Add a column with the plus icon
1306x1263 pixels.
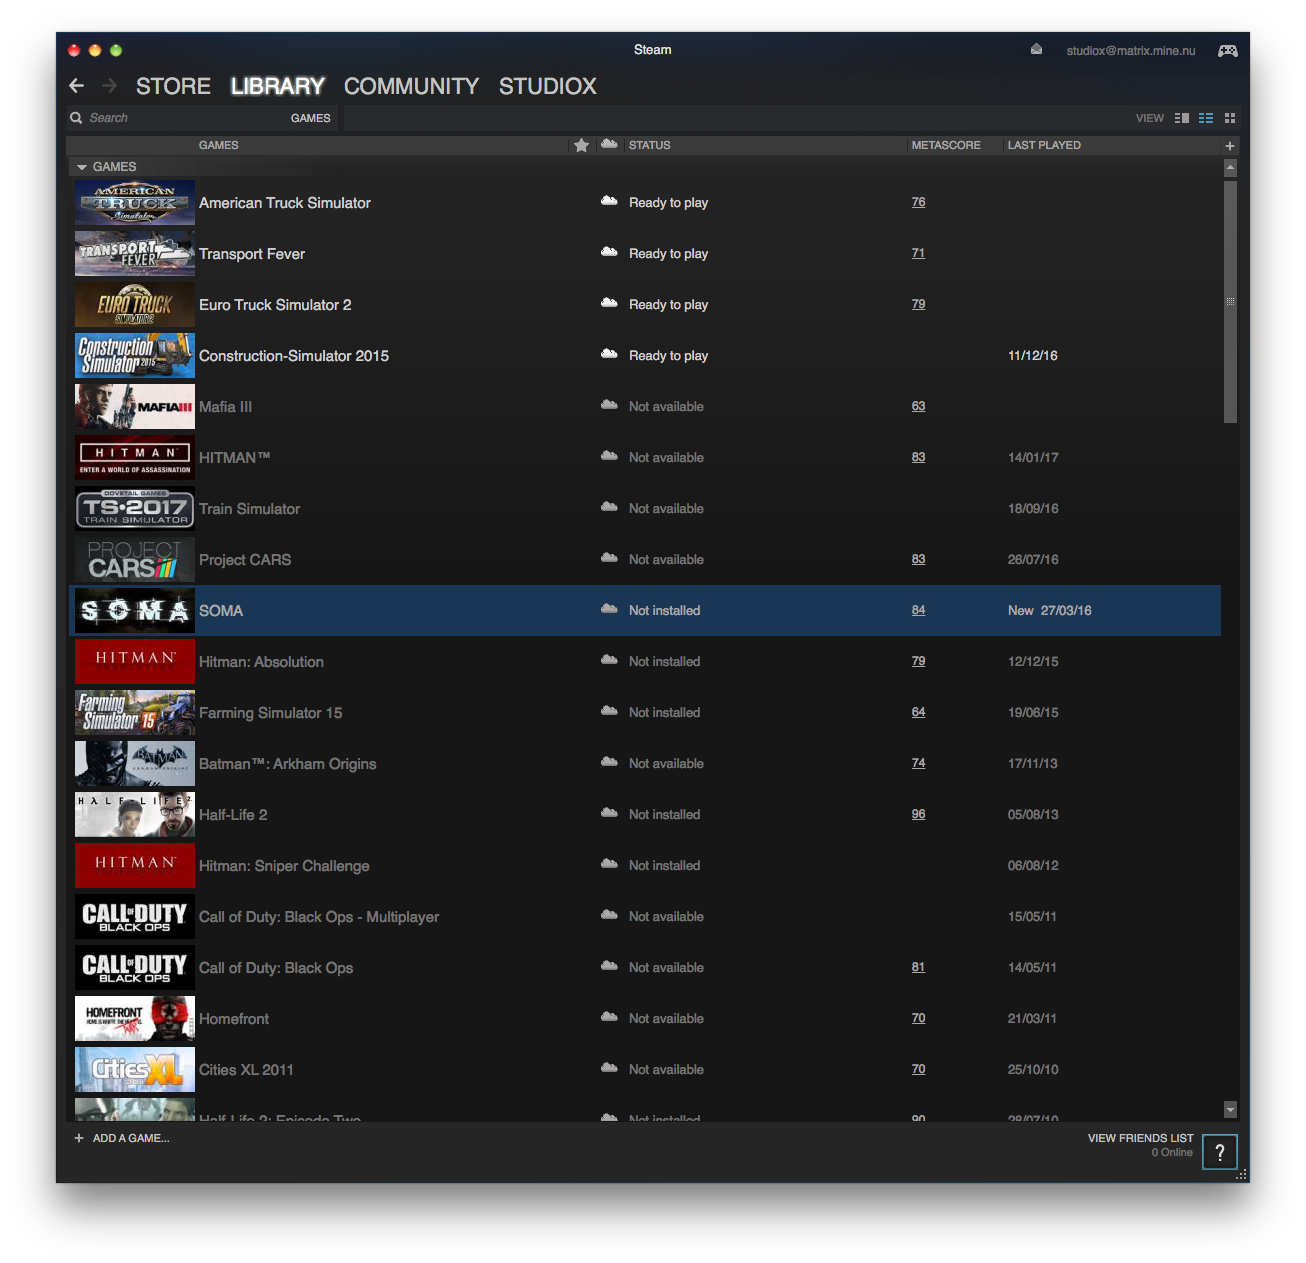(1230, 146)
